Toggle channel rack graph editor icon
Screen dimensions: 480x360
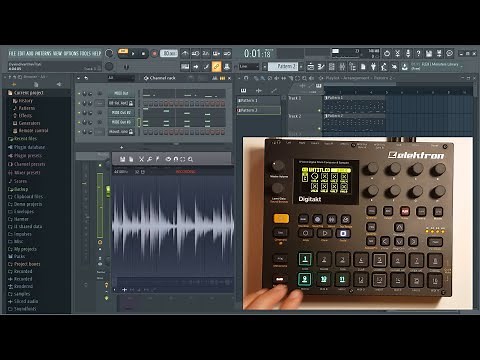[x=214, y=78]
